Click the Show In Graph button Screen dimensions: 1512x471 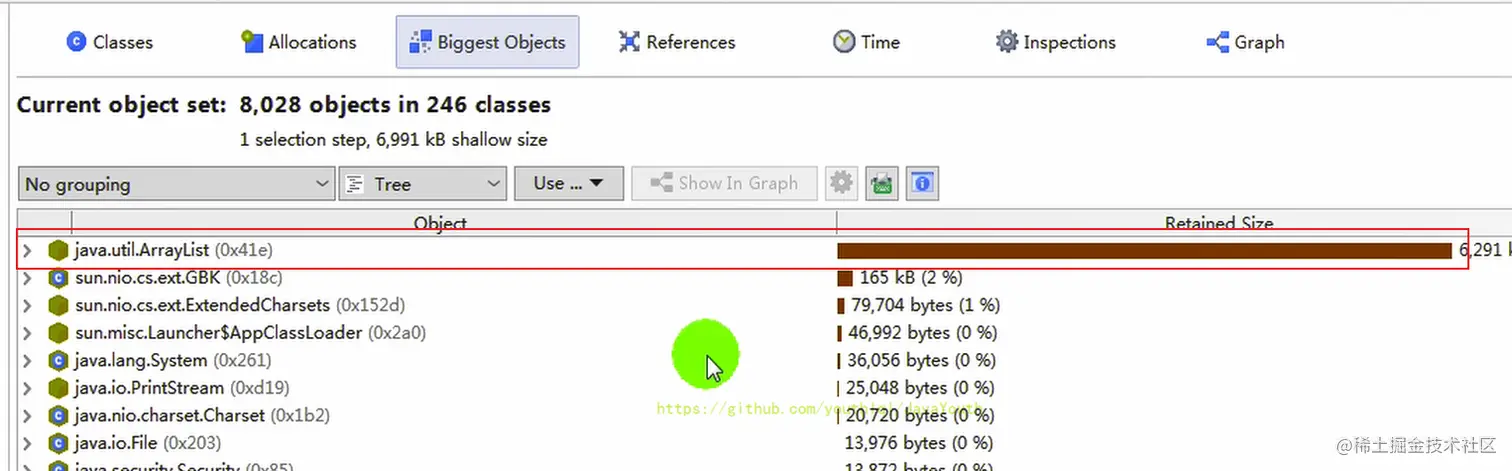[725, 184]
